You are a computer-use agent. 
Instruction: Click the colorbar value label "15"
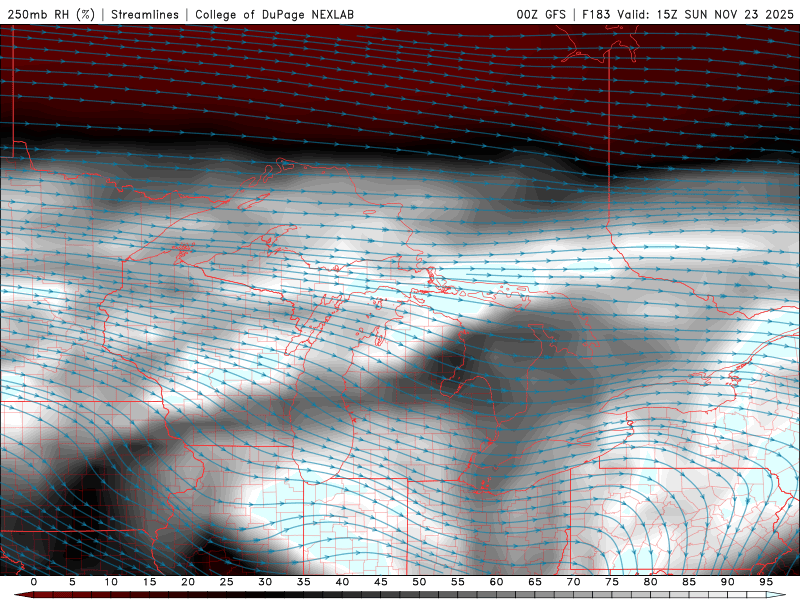click(149, 582)
